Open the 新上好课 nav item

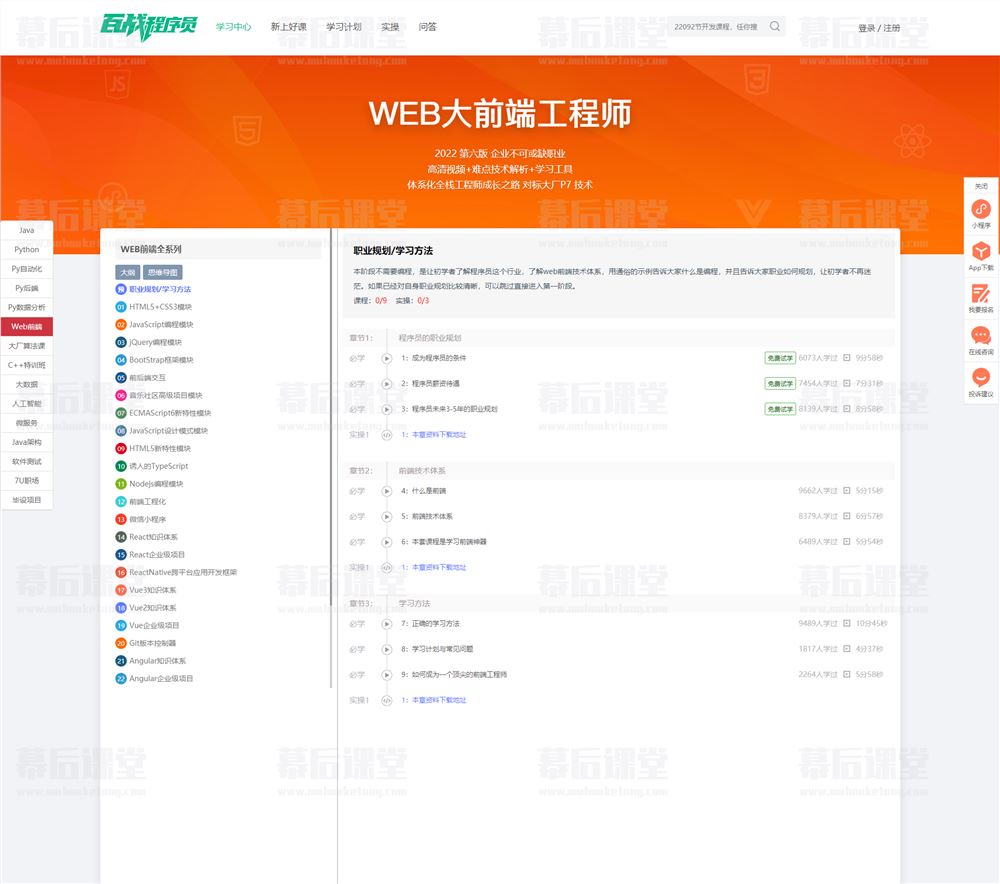[288, 27]
